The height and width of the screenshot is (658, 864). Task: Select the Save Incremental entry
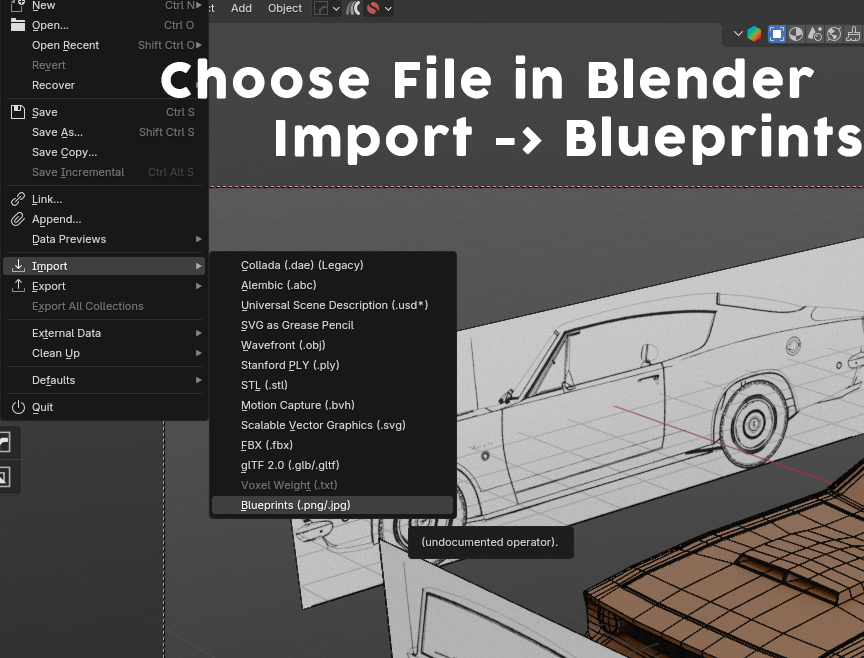78,172
